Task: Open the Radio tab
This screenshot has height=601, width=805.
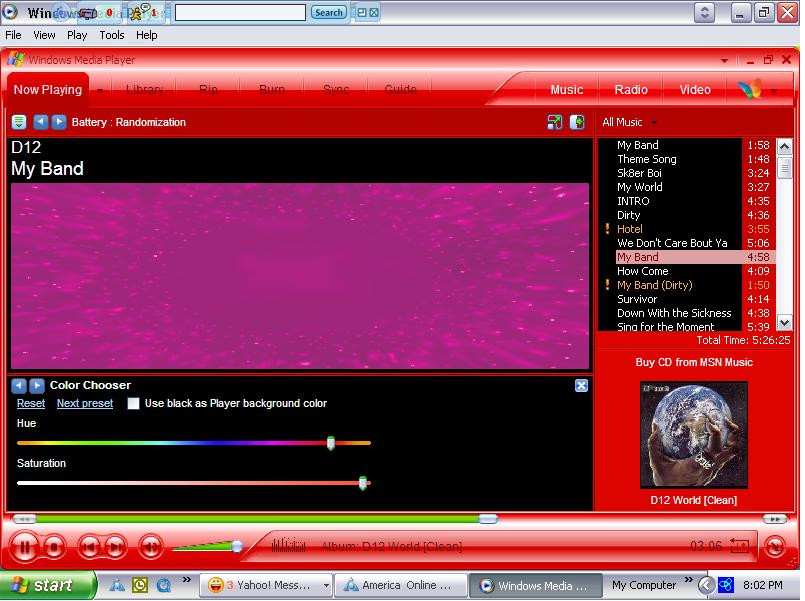Action: [x=631, y=90]
